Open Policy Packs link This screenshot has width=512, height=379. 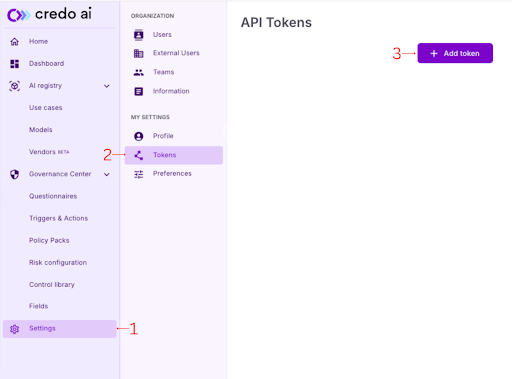pos(49,240)
